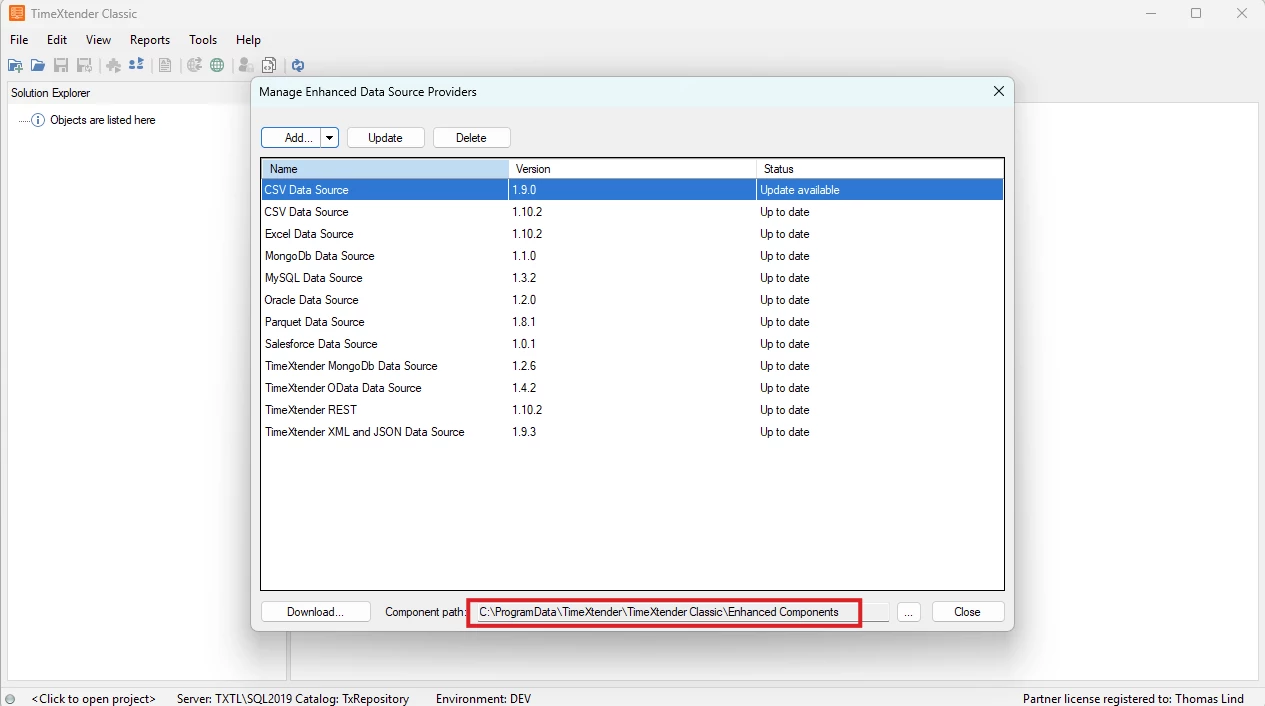This screenshot has width=1265, height=706.
Task: Open the Edit menu
Action: click(x=57, y=40)
